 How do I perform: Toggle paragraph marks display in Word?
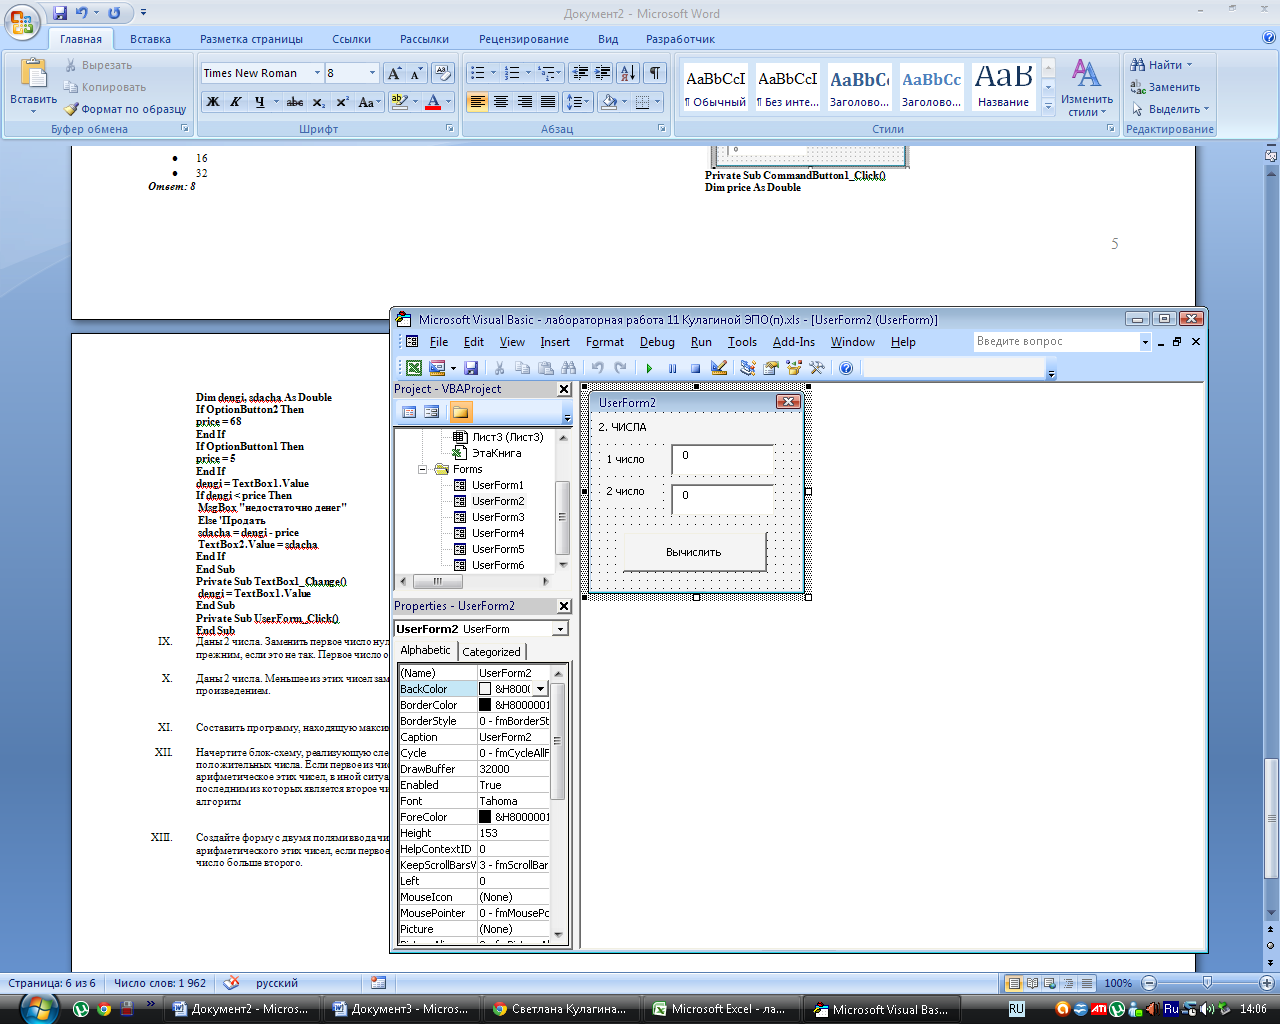click(x=655, y=73)
